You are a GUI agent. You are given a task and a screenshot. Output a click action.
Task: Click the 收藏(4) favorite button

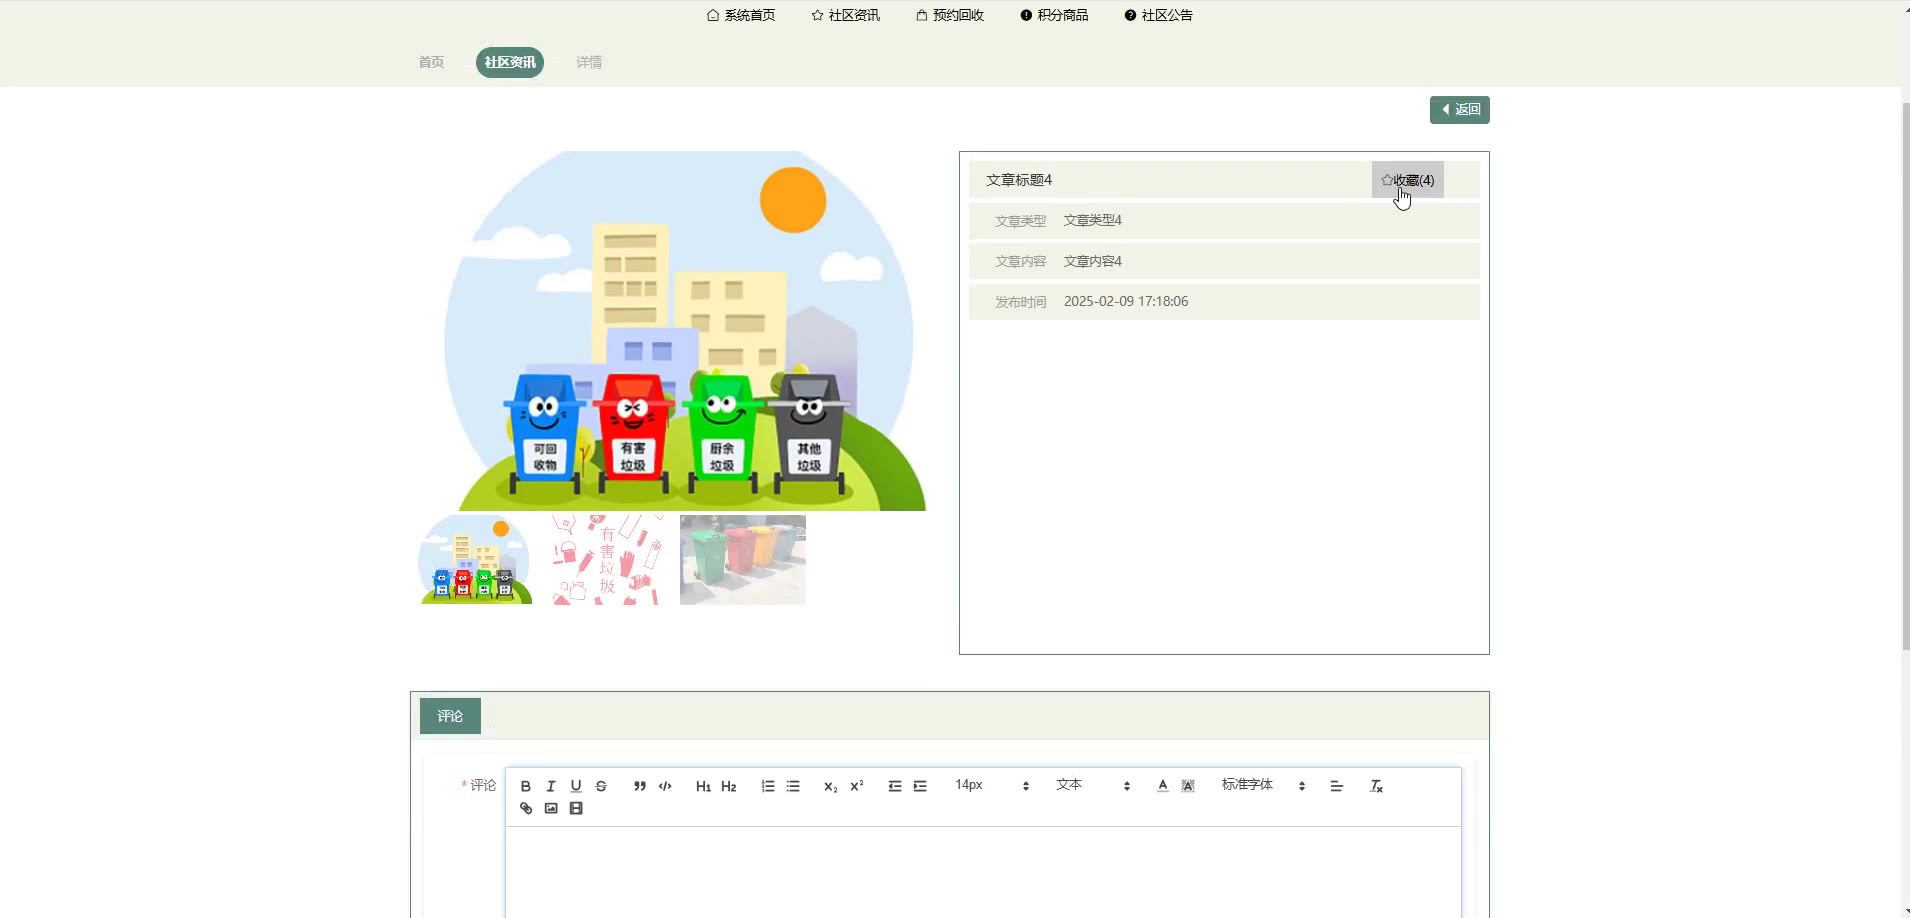pos(1407,180)
